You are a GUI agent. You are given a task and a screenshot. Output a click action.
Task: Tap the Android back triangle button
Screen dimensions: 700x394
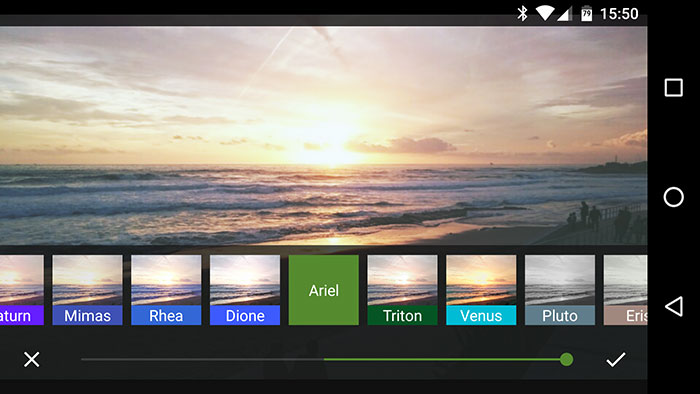click(x=674, y=307)
